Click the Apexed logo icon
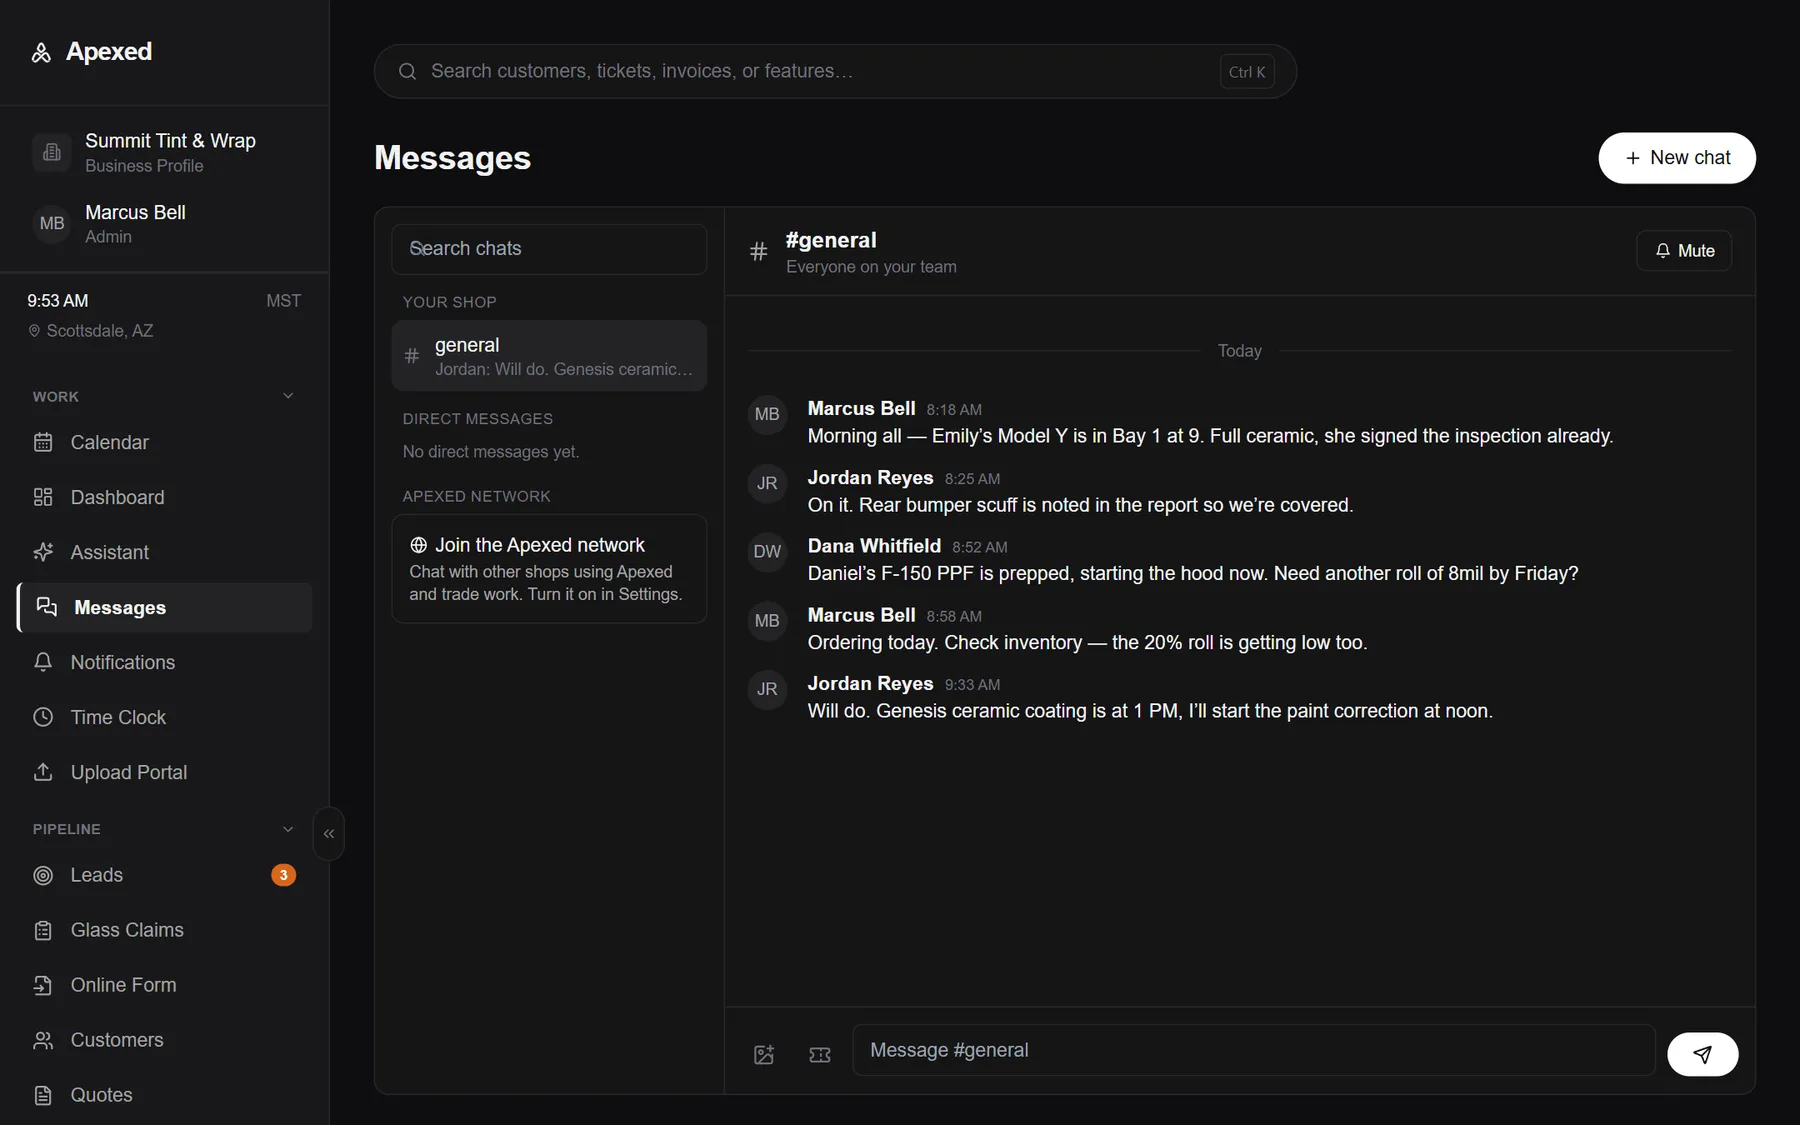The image size is (1800, 1125). 41,52
